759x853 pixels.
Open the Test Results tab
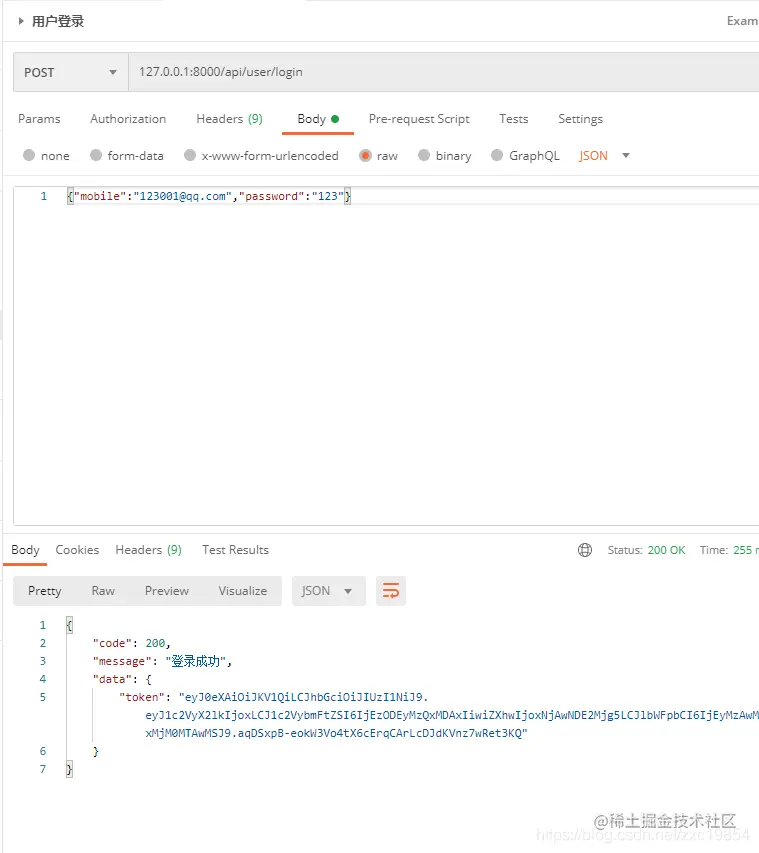(236, 550)
